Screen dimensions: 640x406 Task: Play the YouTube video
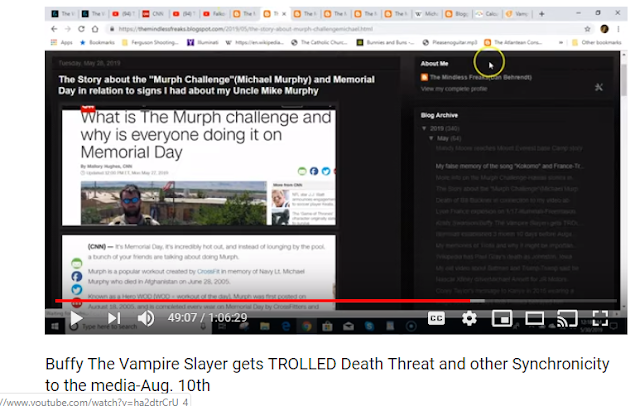76,318
